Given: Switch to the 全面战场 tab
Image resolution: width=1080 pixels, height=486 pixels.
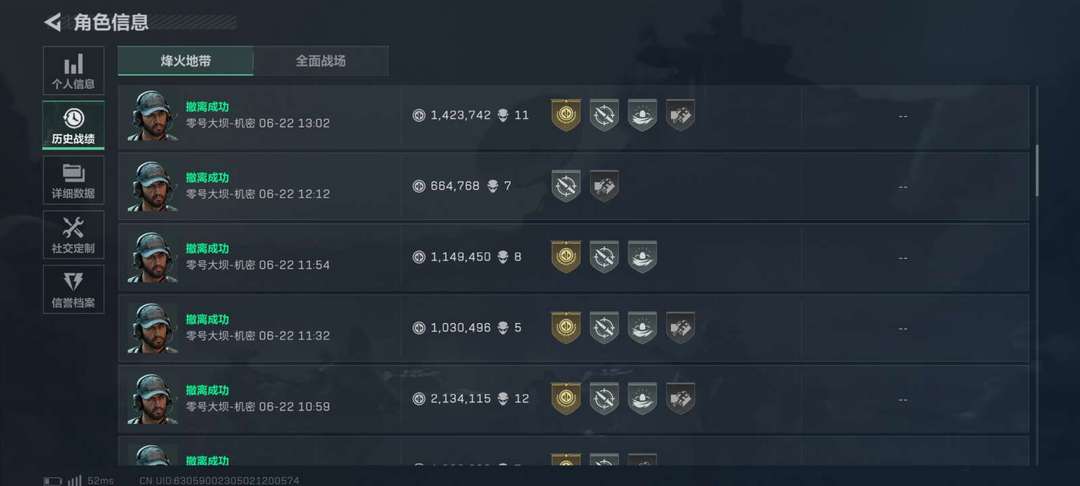Looking at the screenshot, I should point(321,61).
